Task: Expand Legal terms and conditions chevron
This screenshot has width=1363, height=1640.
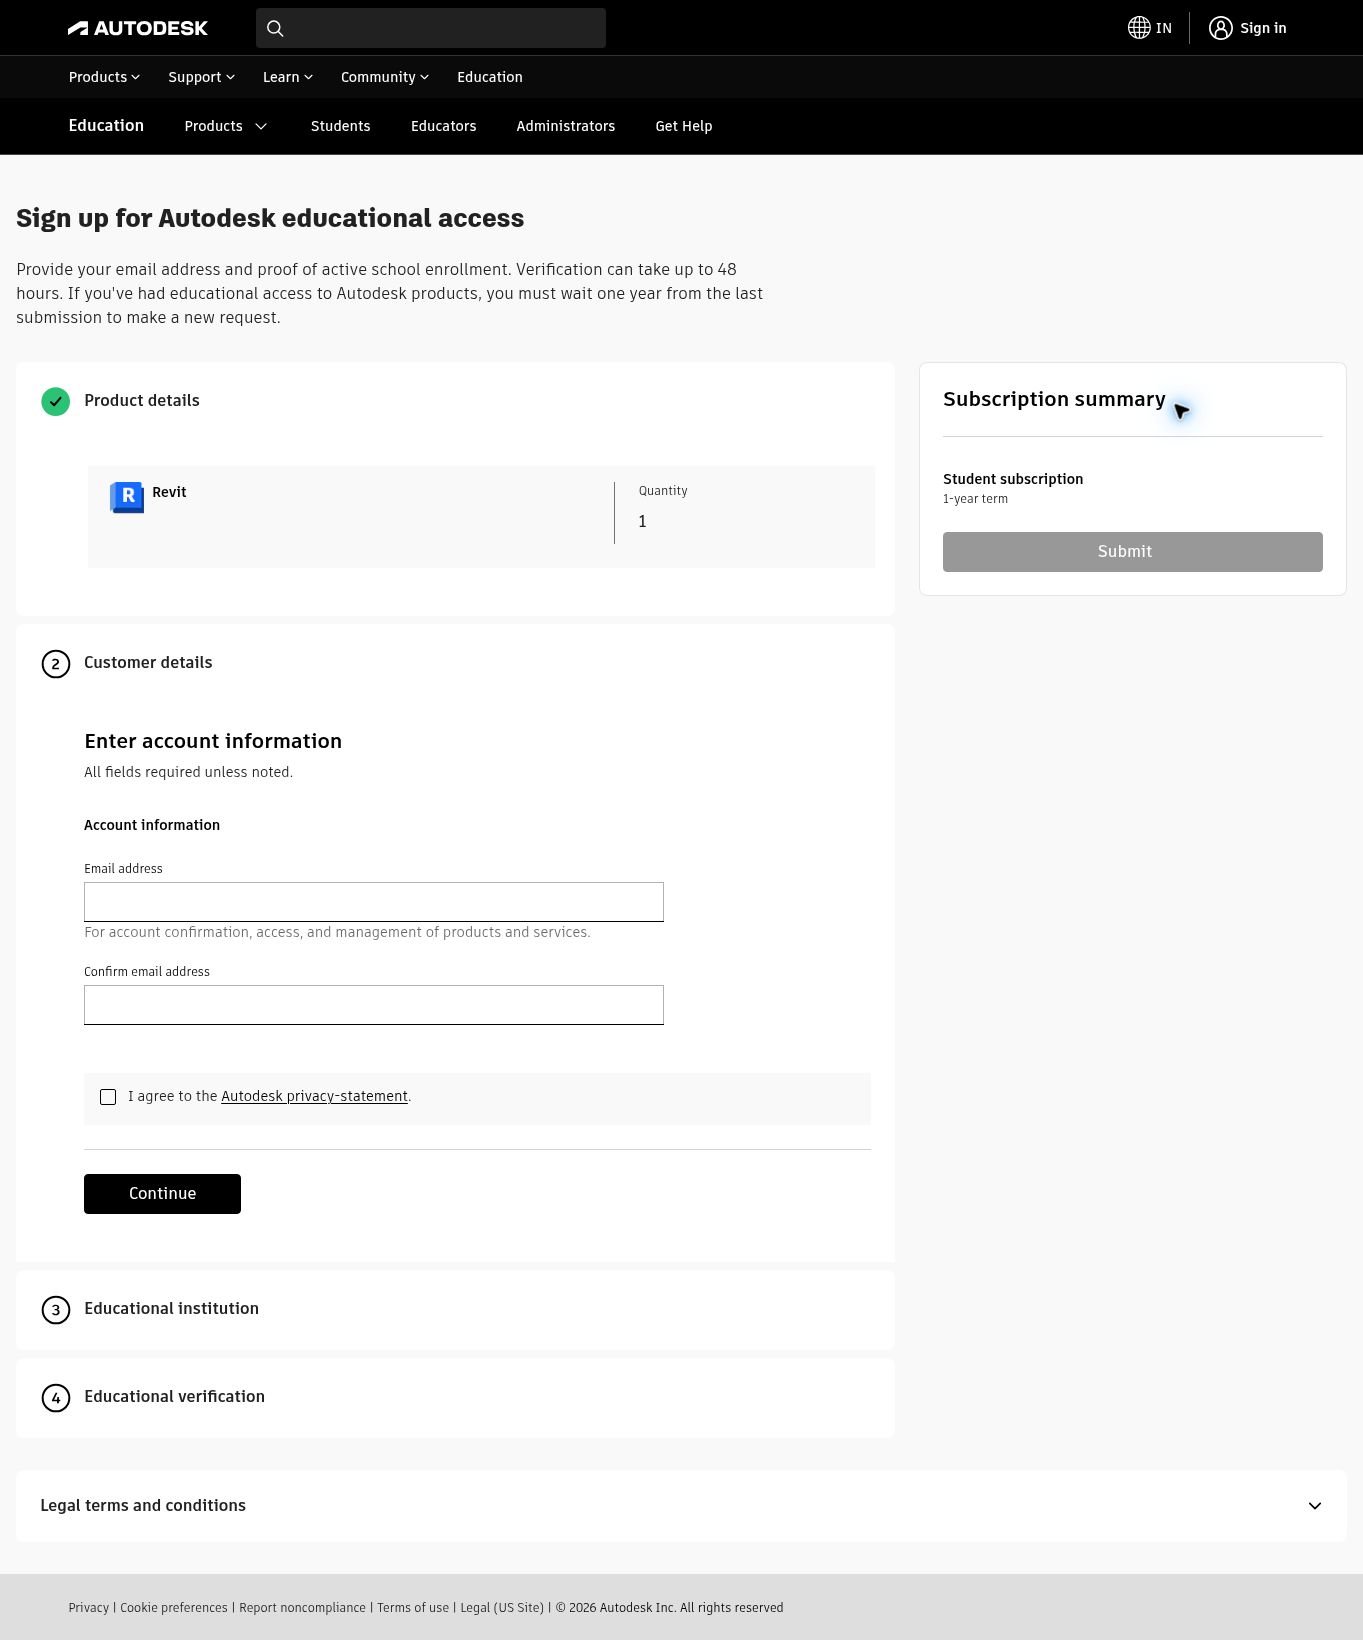Action: click(1315, 1506)
